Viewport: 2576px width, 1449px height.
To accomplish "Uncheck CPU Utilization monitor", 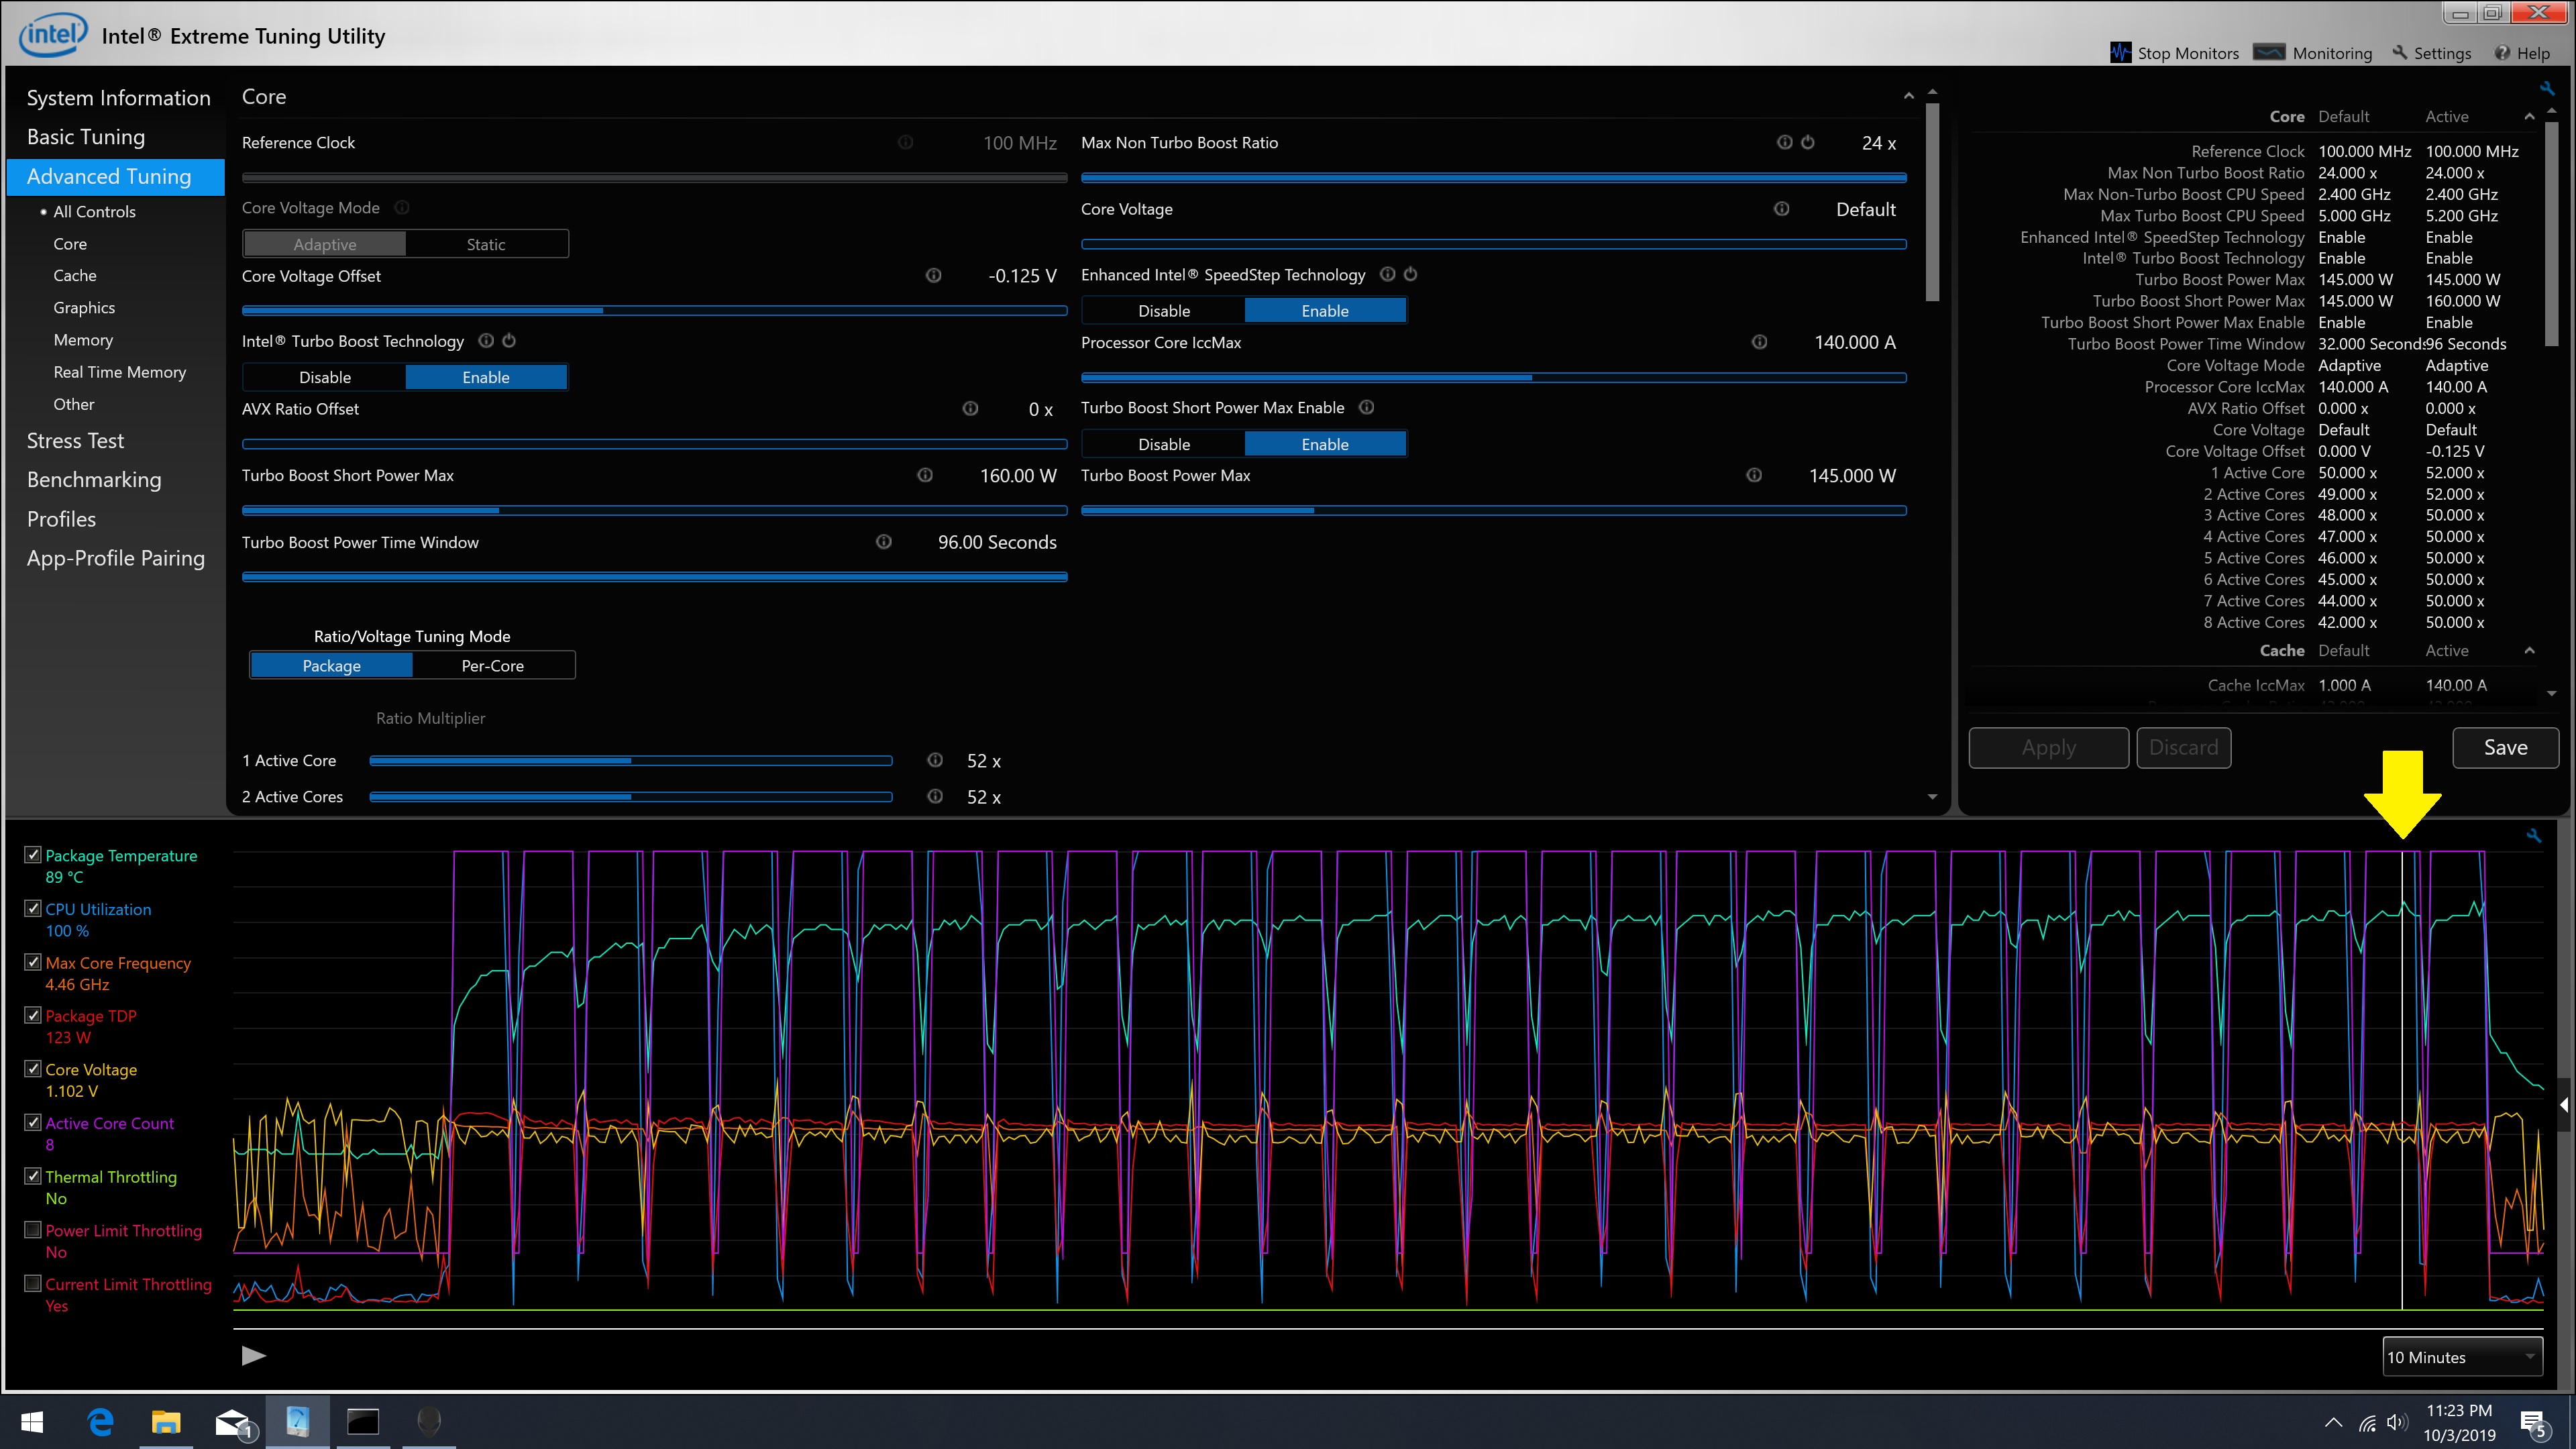I will click(x=33, y=908).
